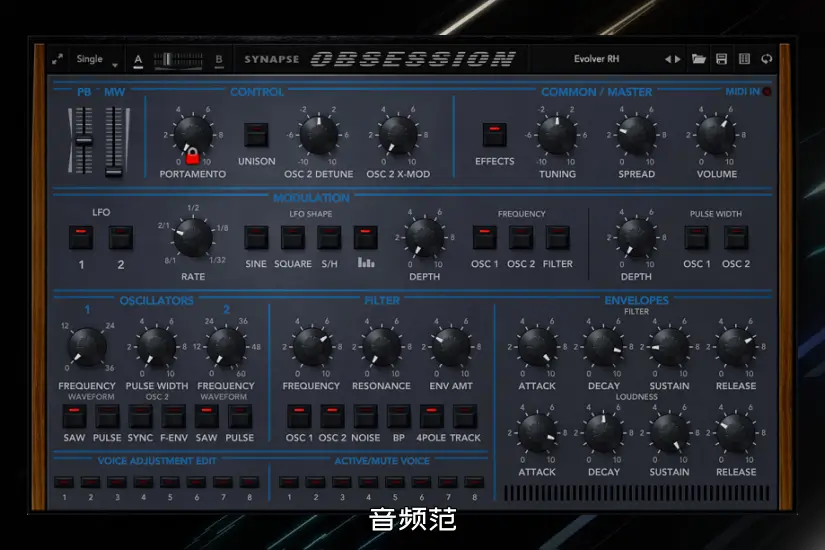
Task: Click the A/B morph slider
Action: pyautogui.click(x=178, y=59)
